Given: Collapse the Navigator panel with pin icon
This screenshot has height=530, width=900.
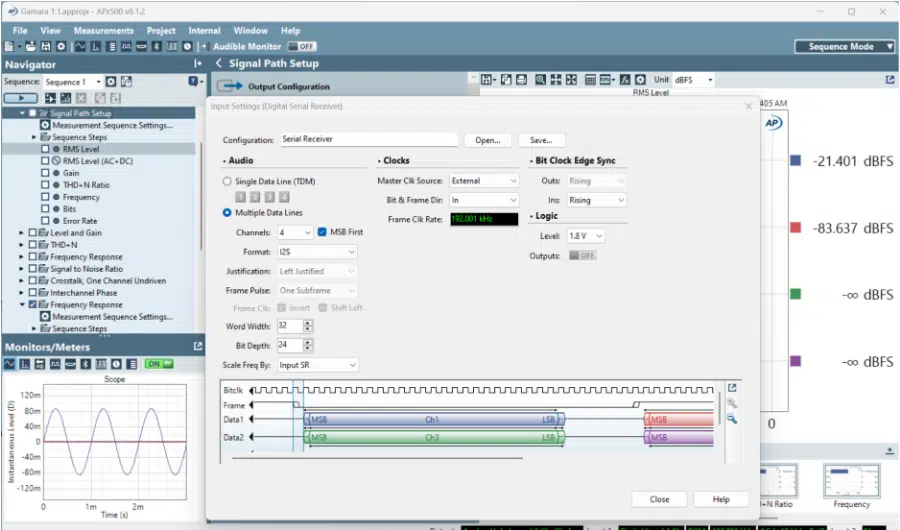Looking at the screenshot, I should [x=197, y=64].
